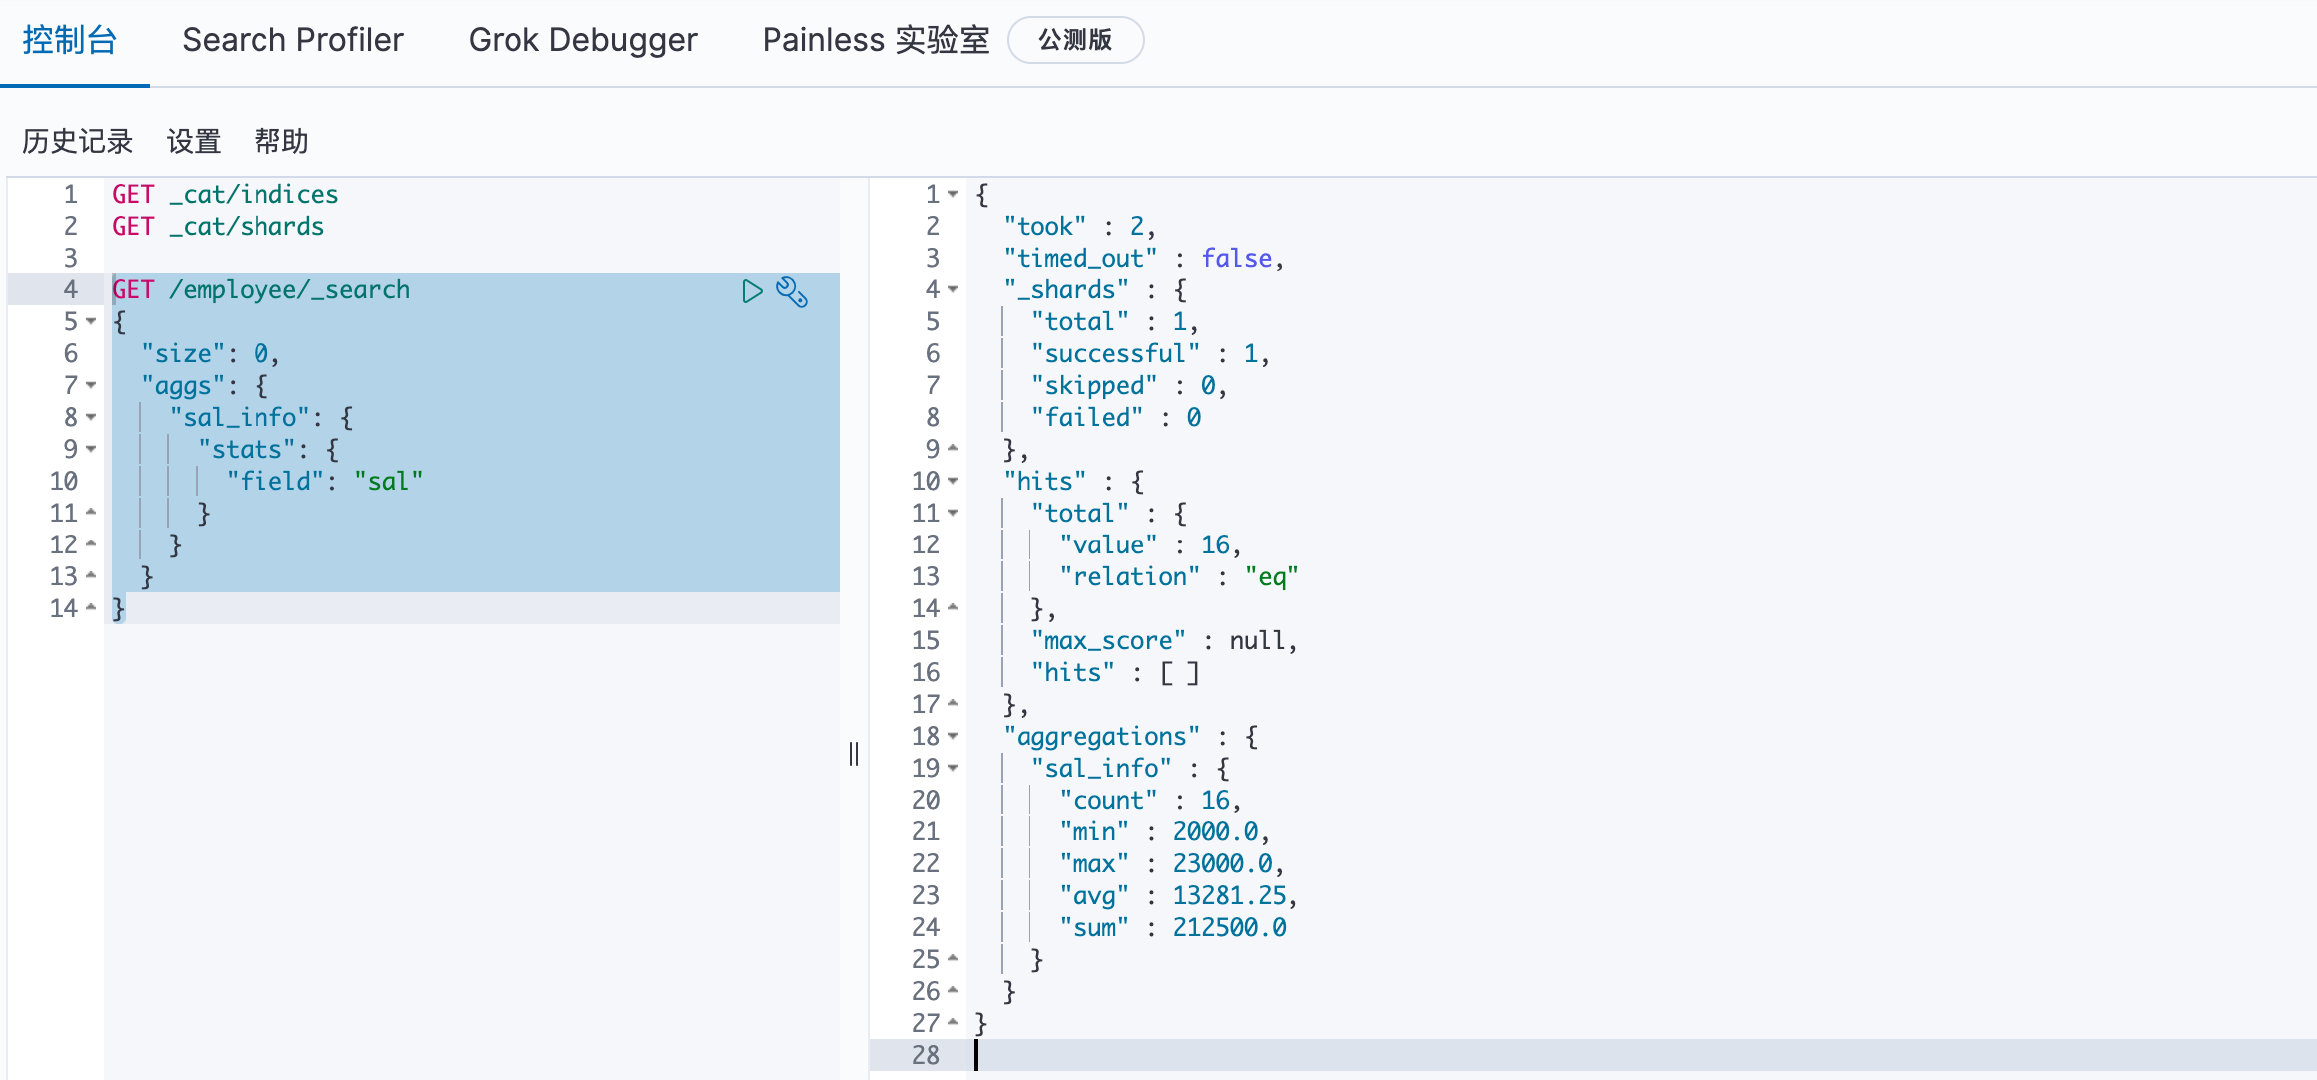Viewport: 2317px width, 1080px height.
Task: Click the GET _cat/indices request line
Action: [225, 194]
